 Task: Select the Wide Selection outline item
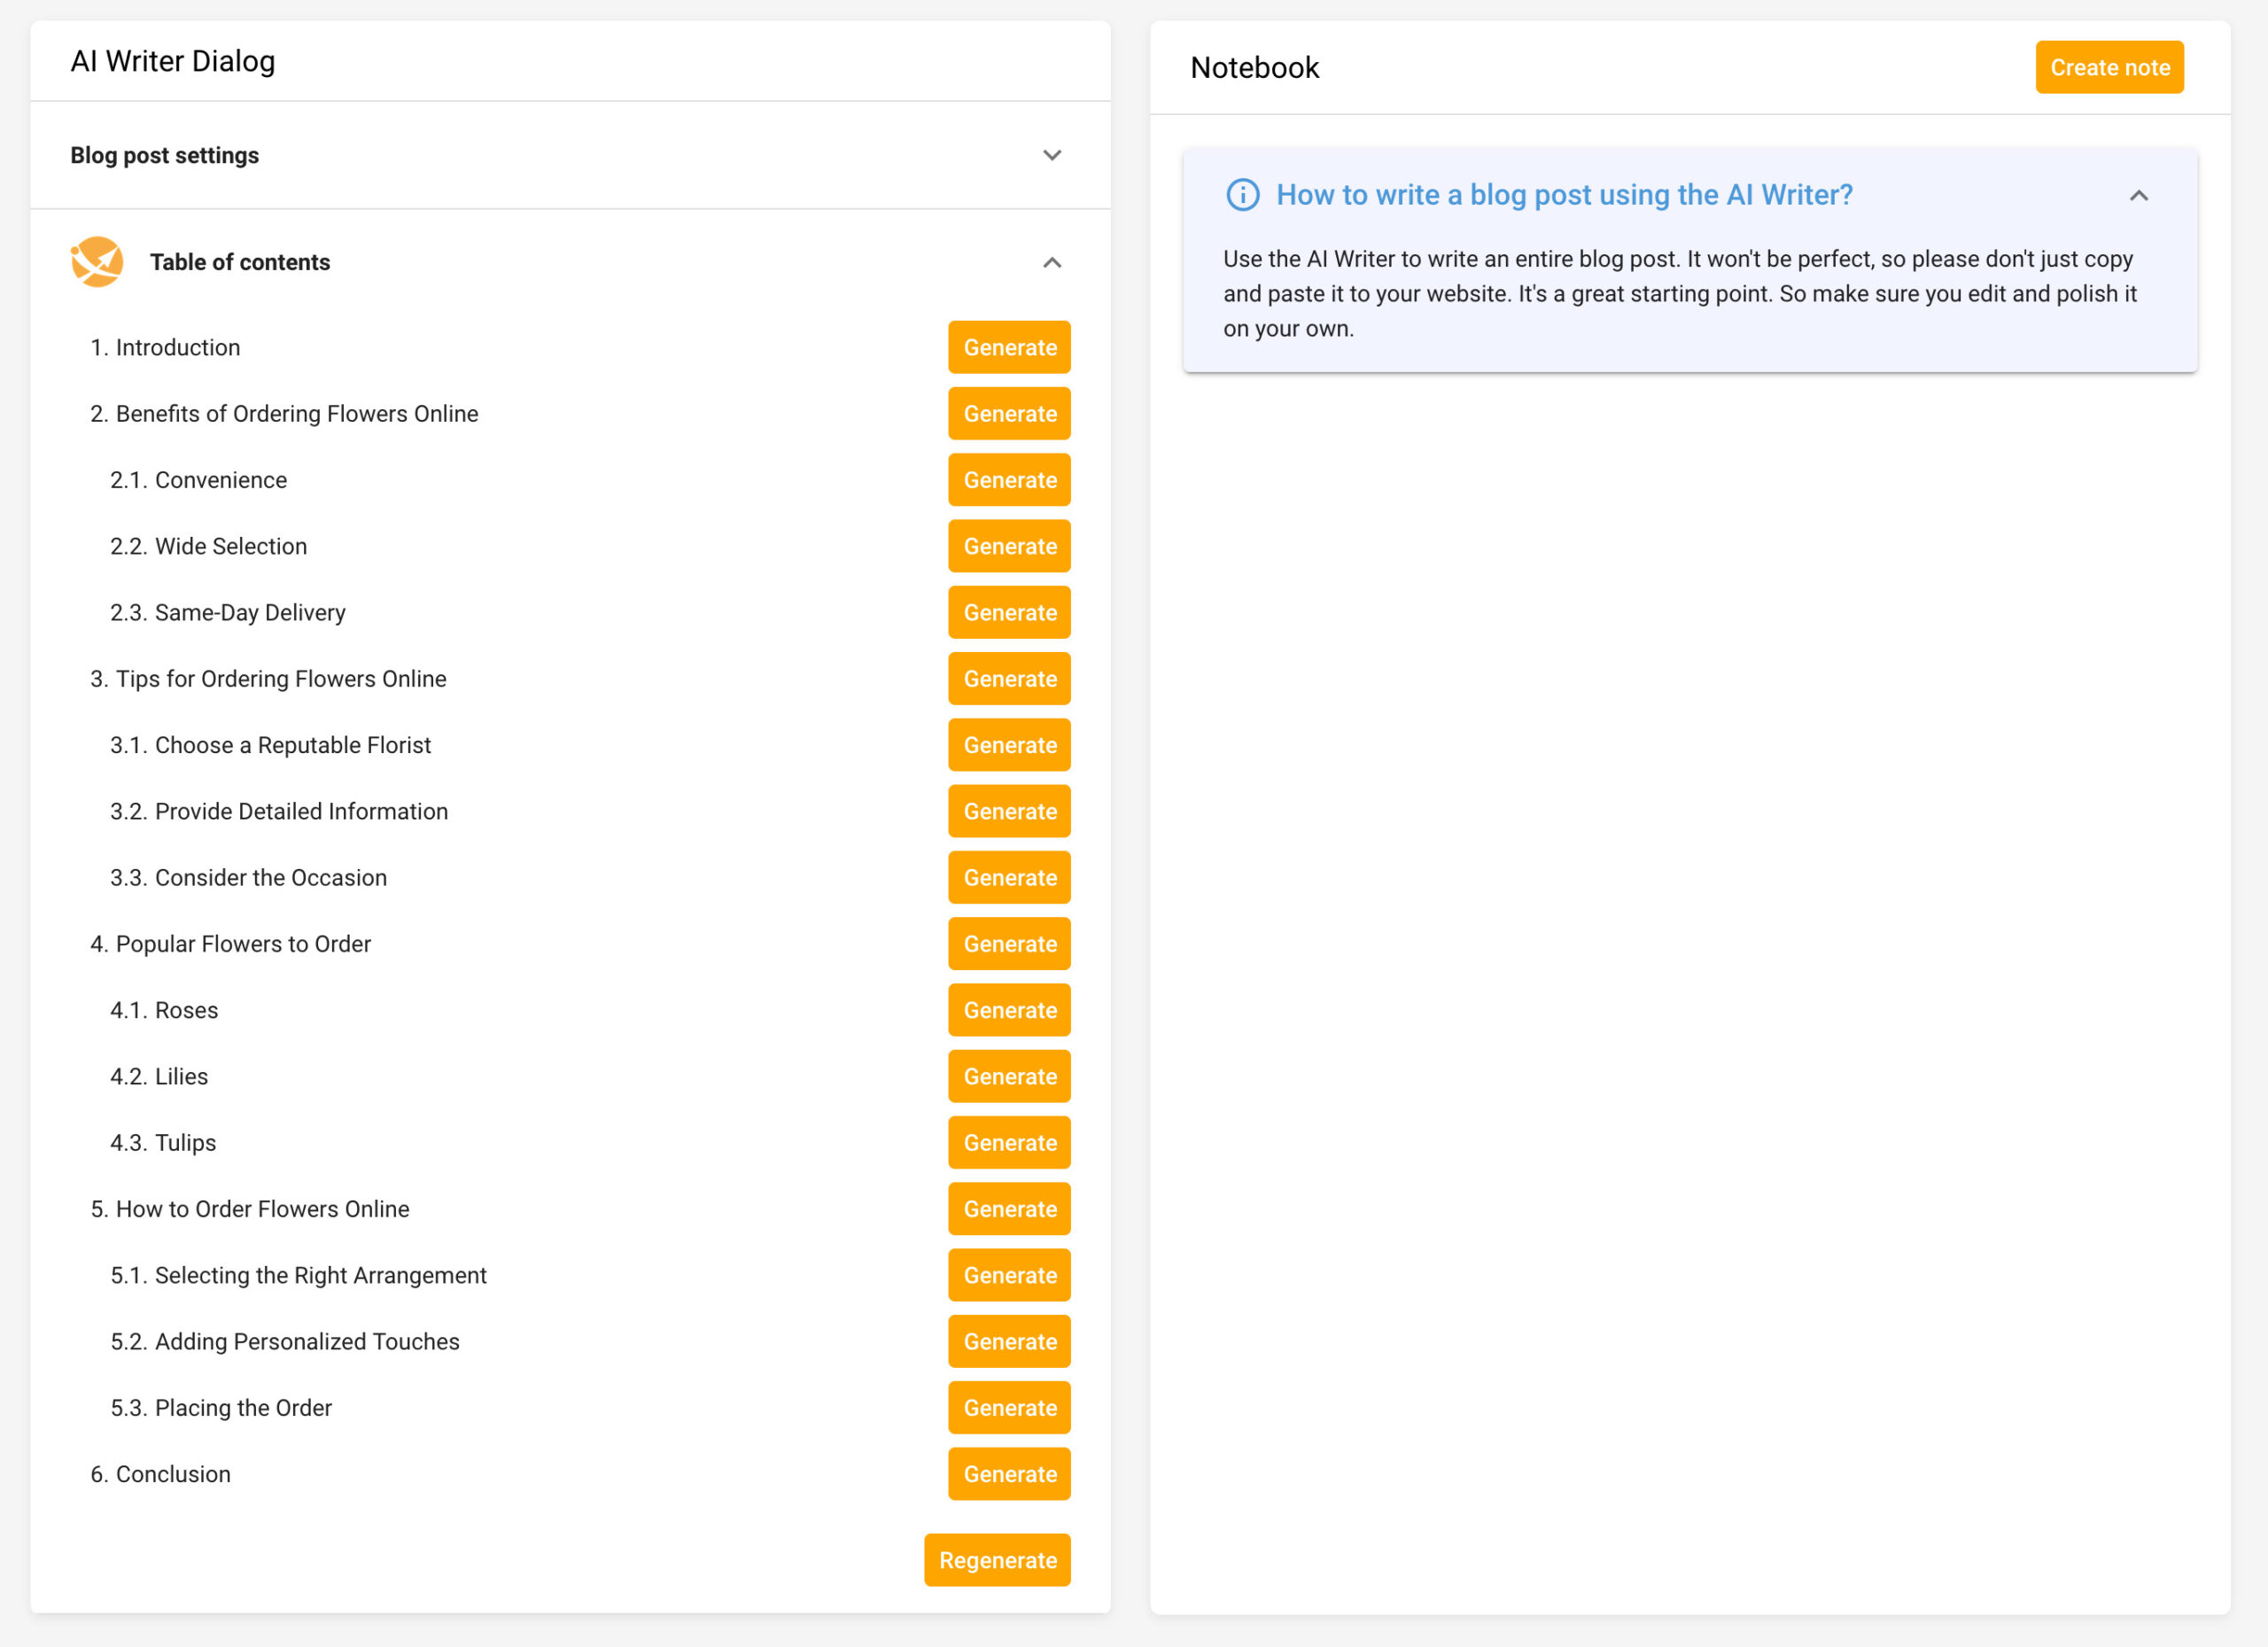(x=230, y=546)
